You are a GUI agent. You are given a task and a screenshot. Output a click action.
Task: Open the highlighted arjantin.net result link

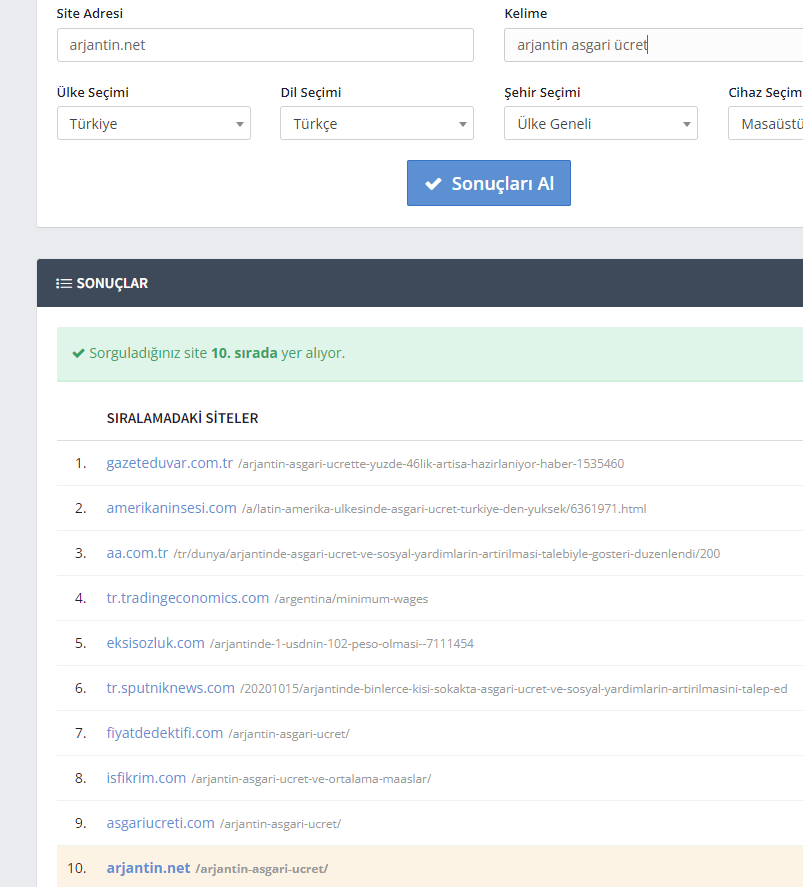point(148,868)
